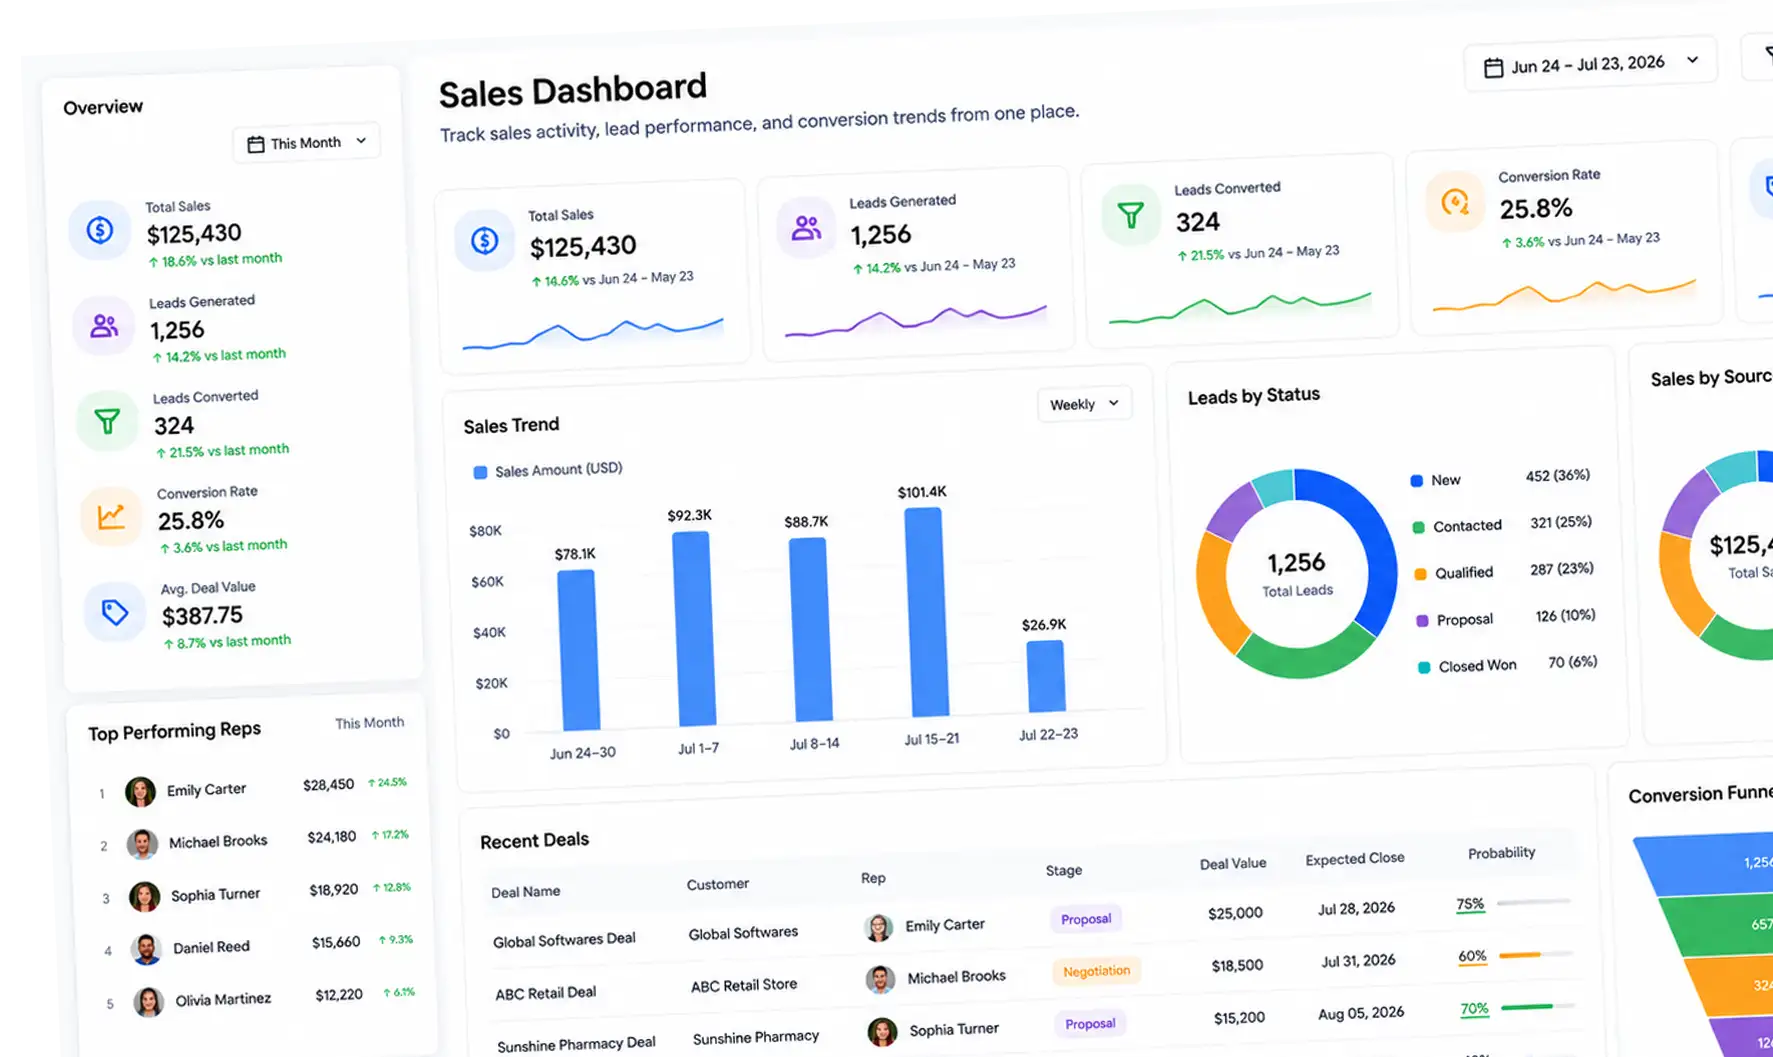Click the Jul 31, 2026 expected close date
This screenshot has width=1773, height=1057.
[1358, 961]
